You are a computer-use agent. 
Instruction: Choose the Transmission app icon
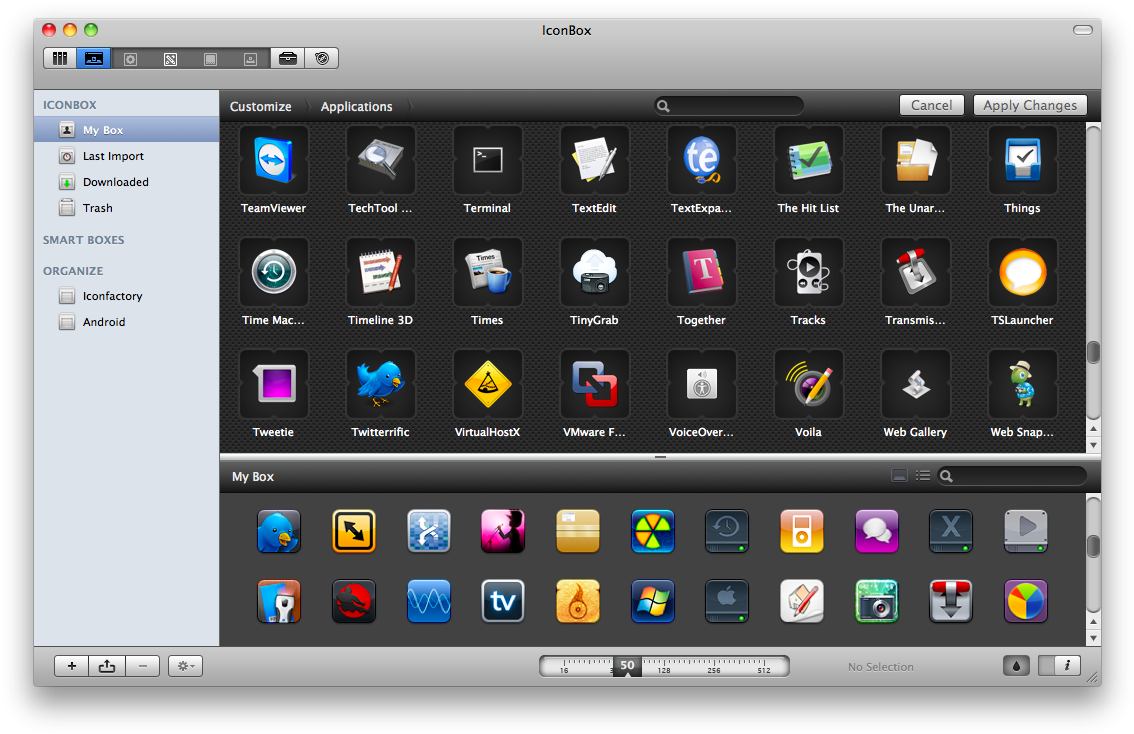(x=916, y=272)
